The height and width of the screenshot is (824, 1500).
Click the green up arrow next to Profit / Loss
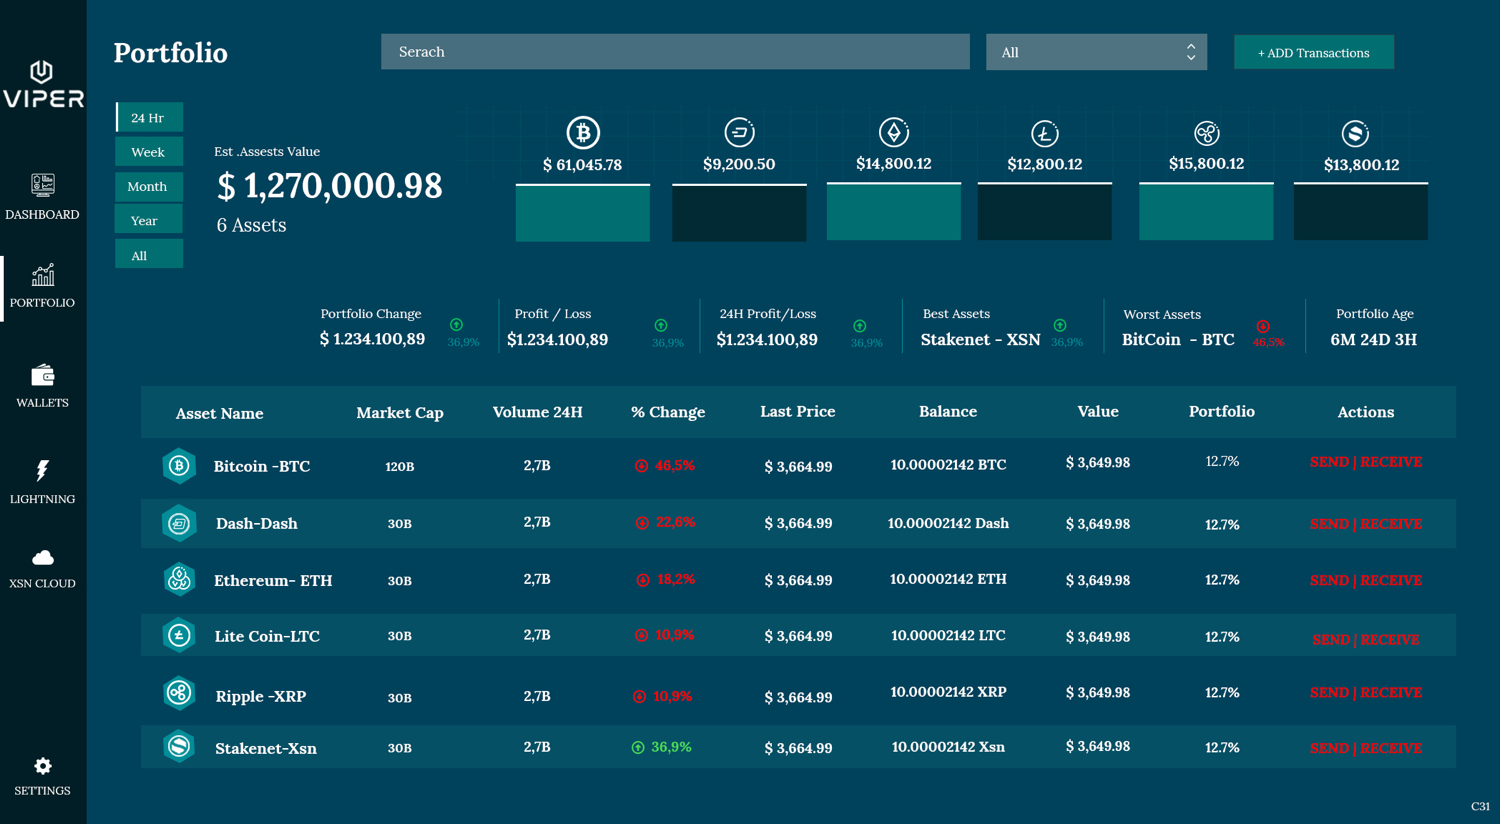click(661, 325)
